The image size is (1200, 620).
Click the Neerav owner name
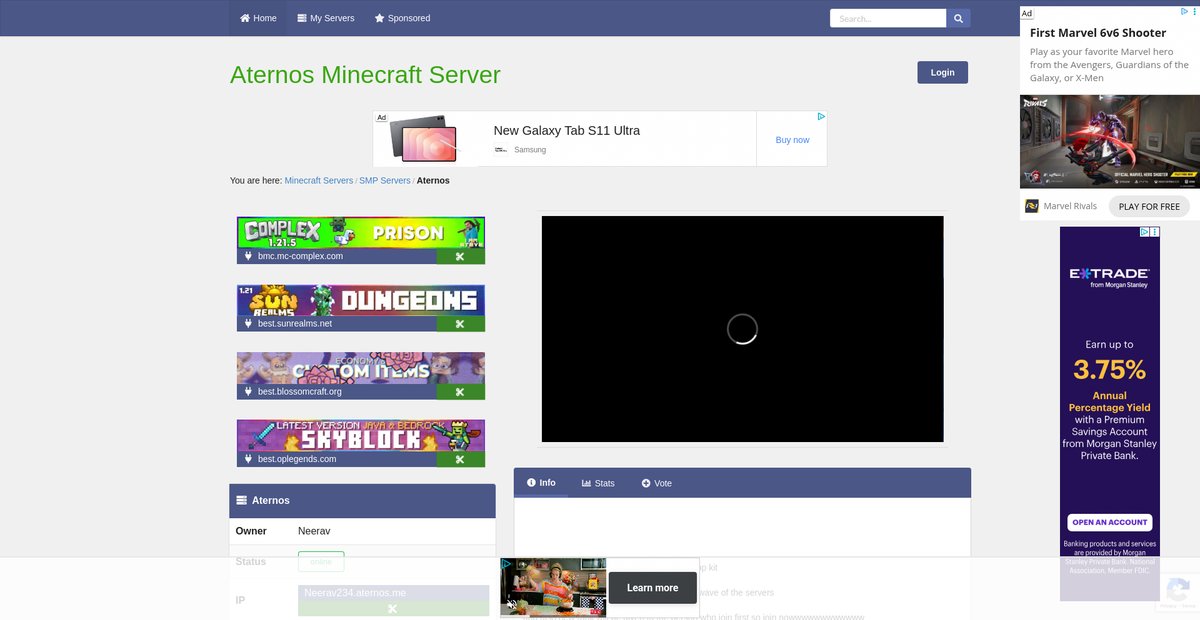pos(314,531)
